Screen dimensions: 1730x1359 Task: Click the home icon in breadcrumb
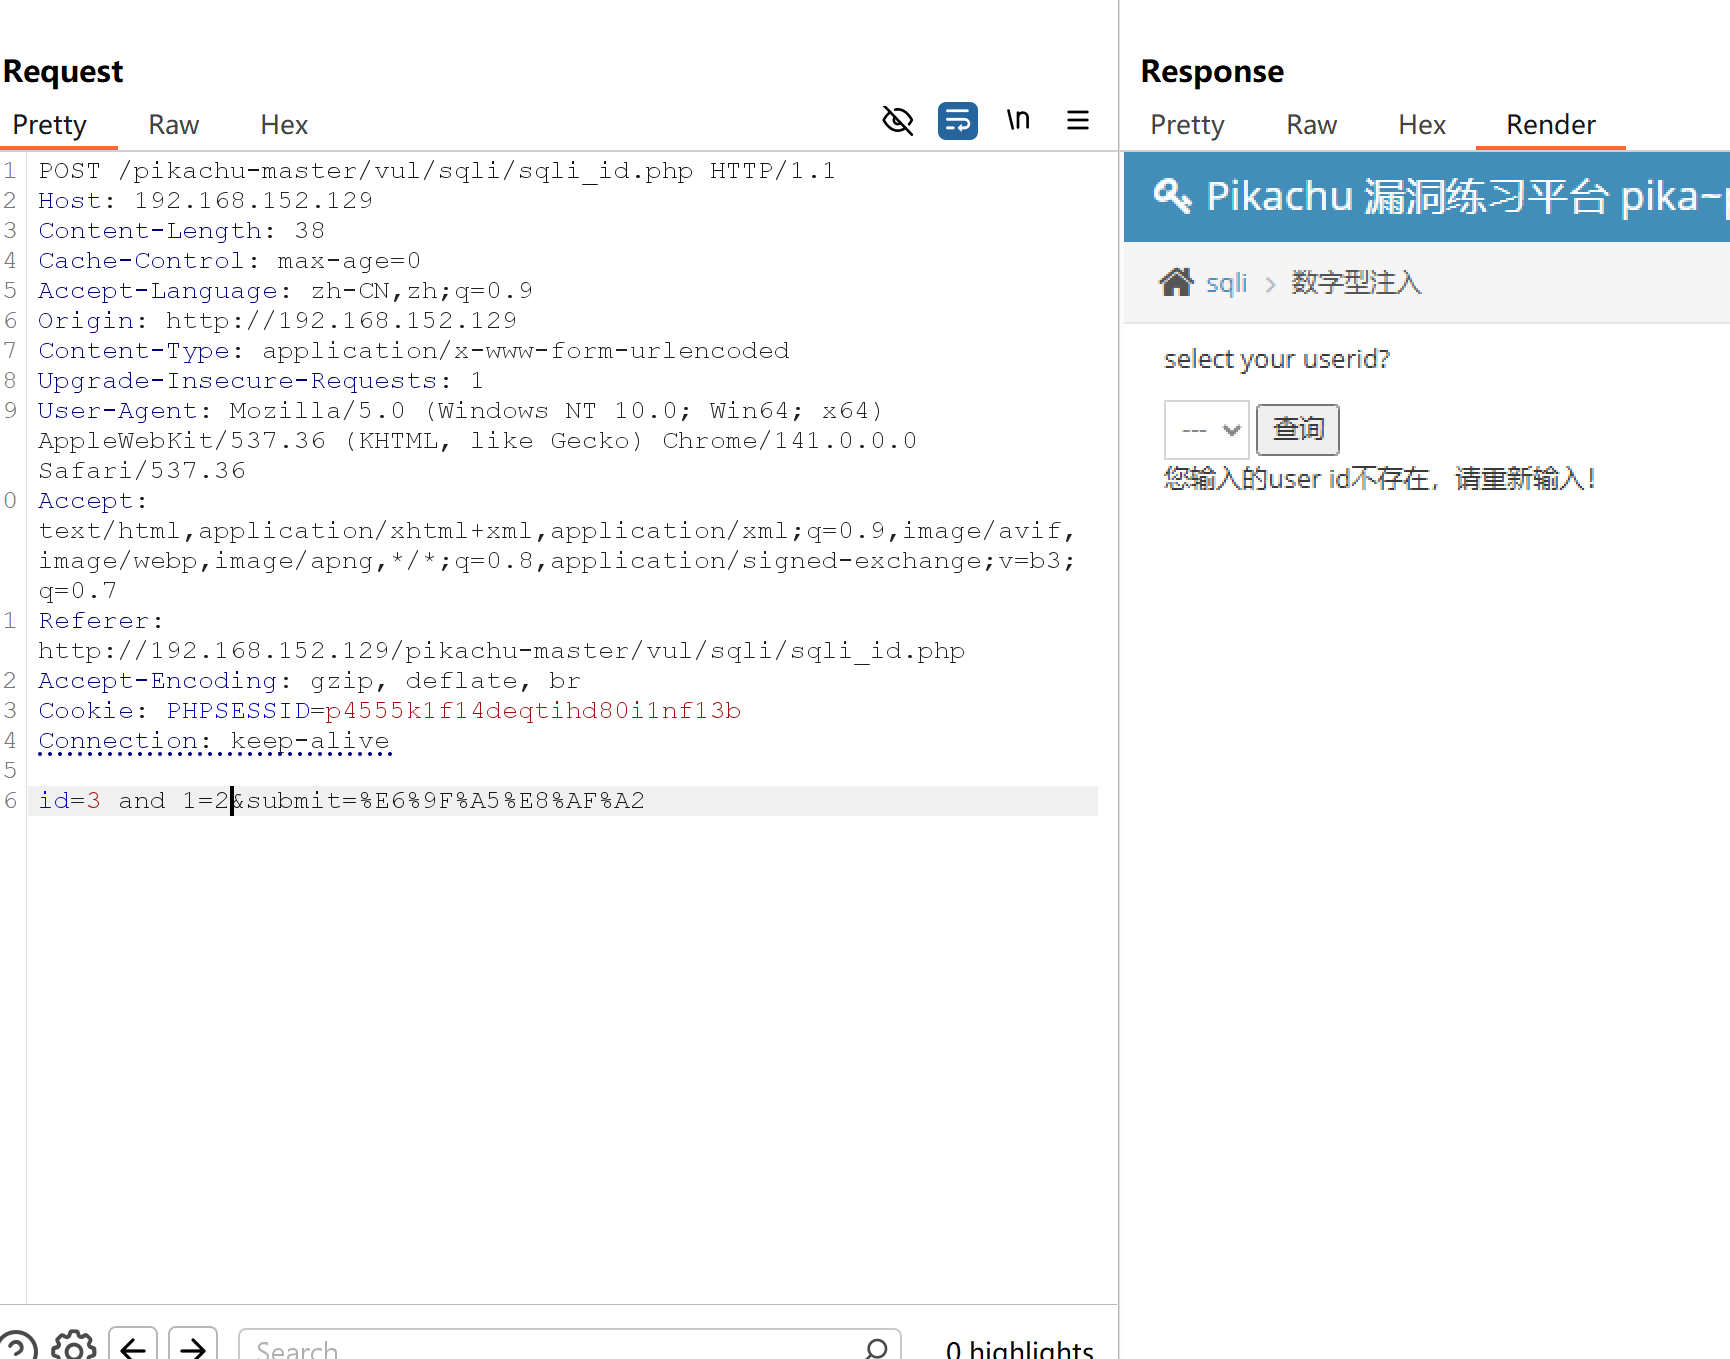point(1177,283)
